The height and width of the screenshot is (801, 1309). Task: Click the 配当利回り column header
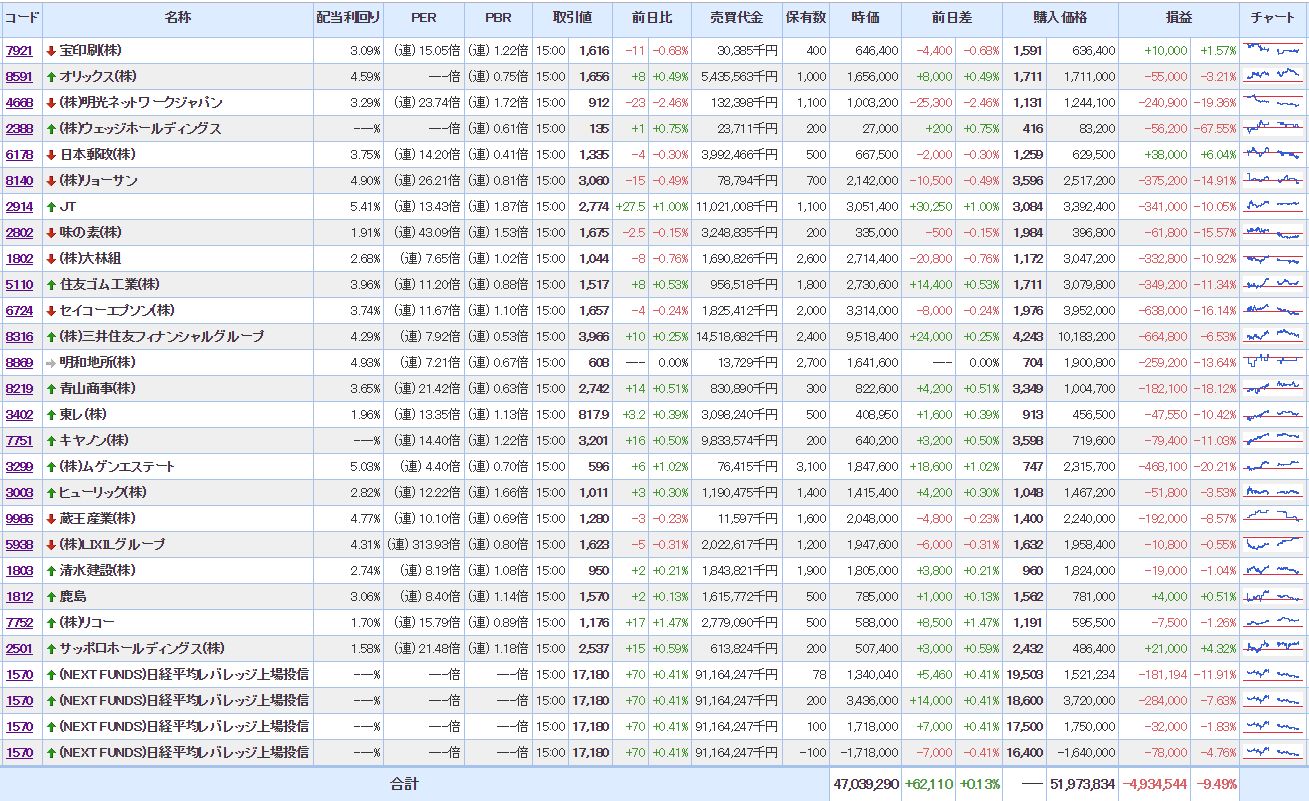[x=348, y=19]
